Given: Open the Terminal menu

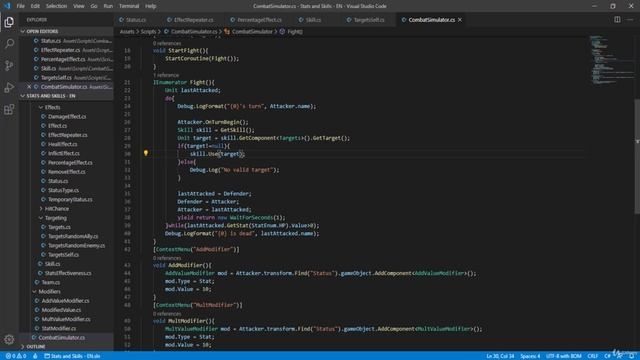Looking at the screenshot, I should 129,6.
